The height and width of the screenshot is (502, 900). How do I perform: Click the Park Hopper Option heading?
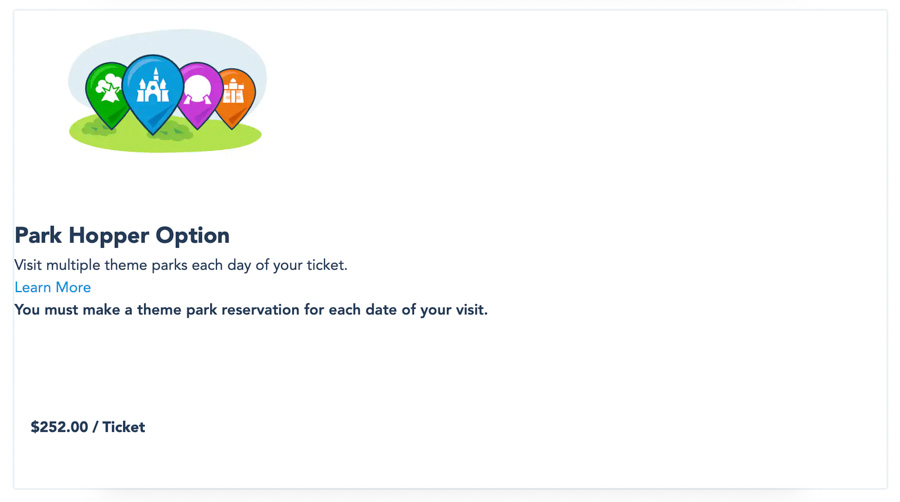[x=122, y=236]
